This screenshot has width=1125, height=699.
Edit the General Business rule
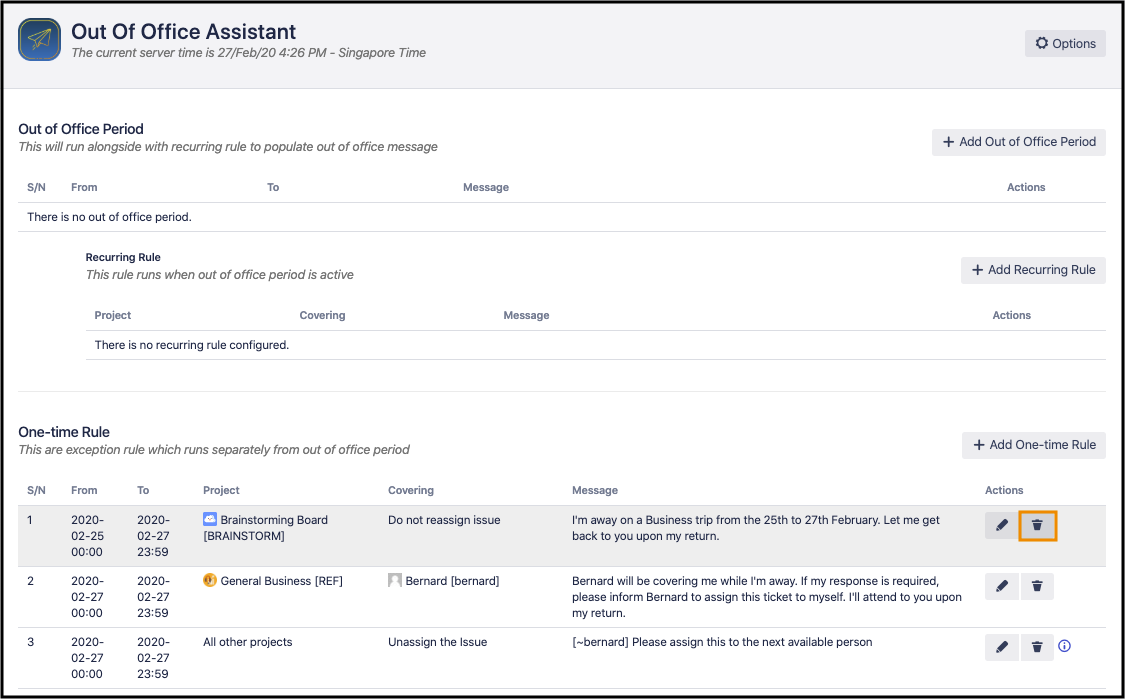pos(1002,586)
